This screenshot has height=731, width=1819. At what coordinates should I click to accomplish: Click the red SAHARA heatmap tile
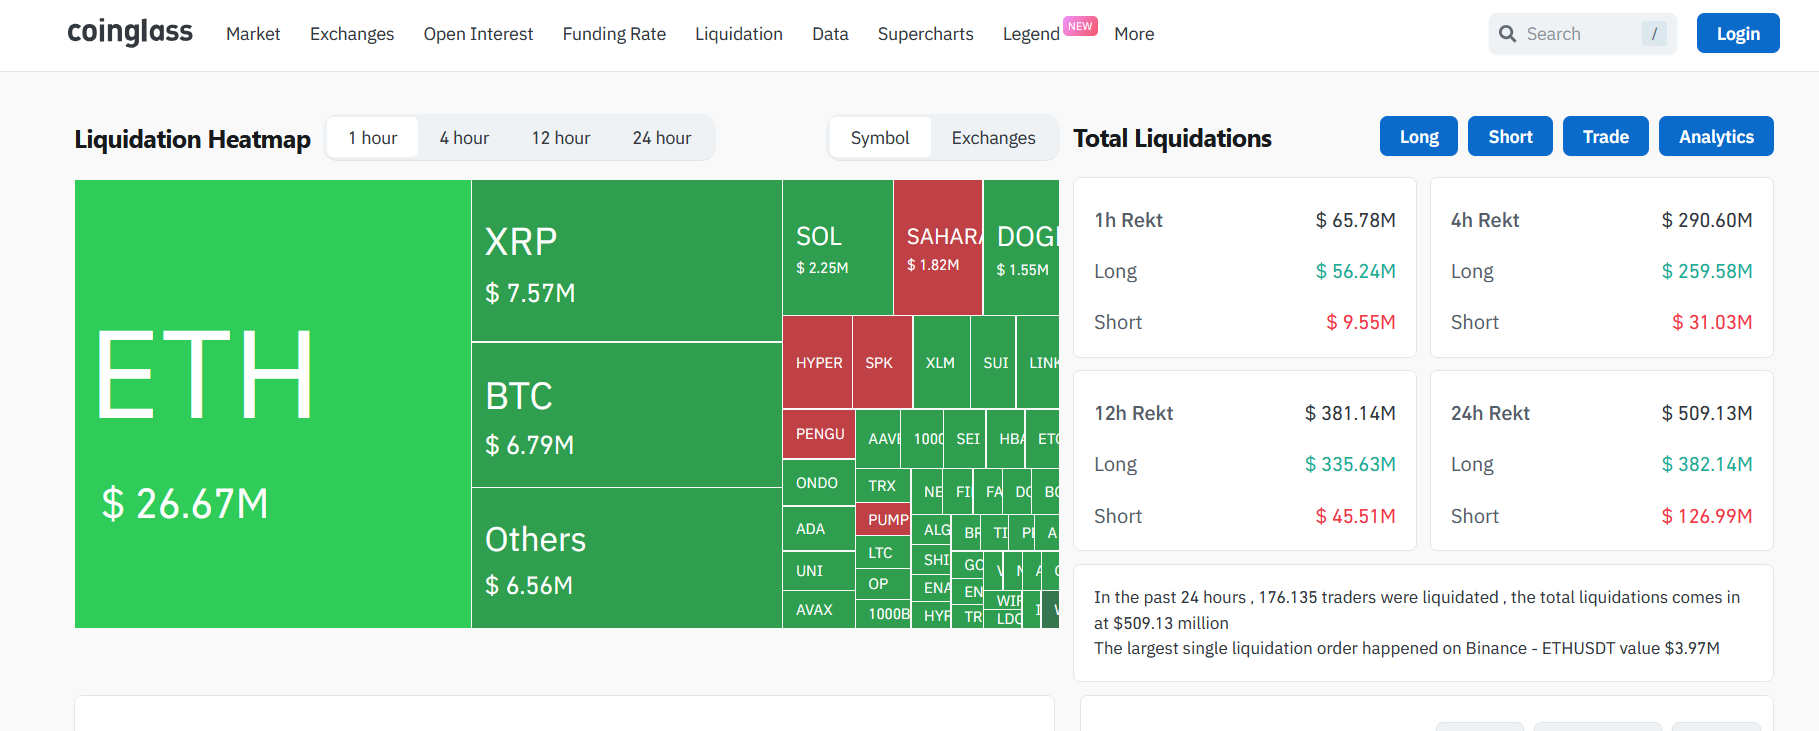(938, 247)
